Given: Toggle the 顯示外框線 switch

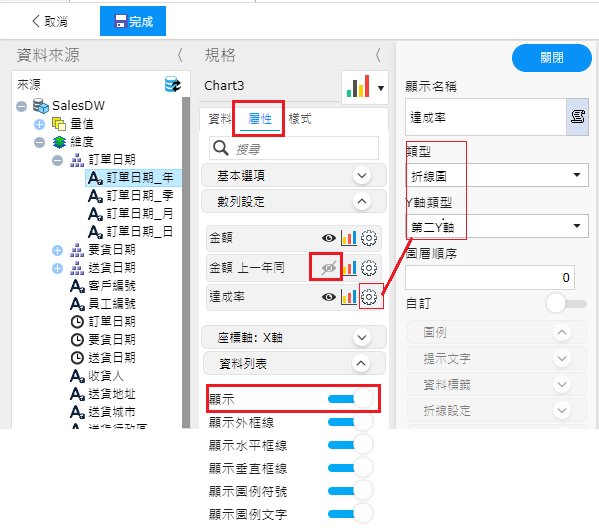Looking at the screenshot, I should [x=350, y=422].
